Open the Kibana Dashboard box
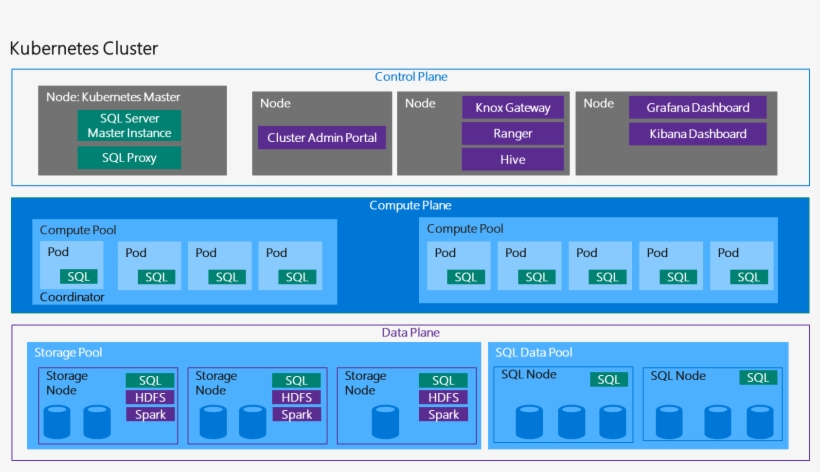The width and height of the screenshot is (820, 472). click(697, 134)
